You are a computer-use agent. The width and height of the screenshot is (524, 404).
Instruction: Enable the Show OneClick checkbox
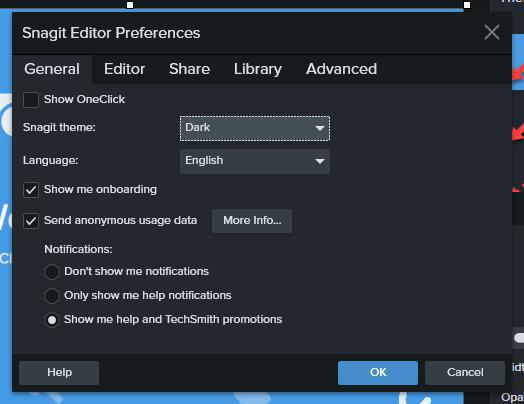click(31, 100)
